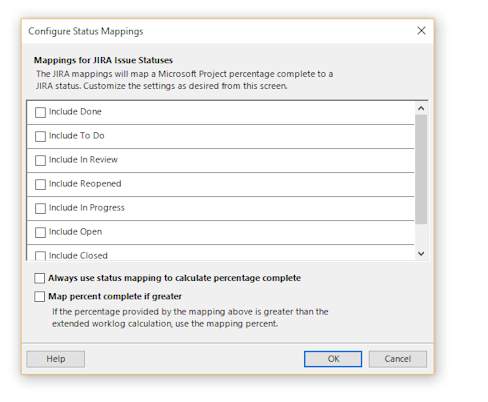Click the scroll up arrow in list
This screenshot has width=488, height=402.
[421, 108]
